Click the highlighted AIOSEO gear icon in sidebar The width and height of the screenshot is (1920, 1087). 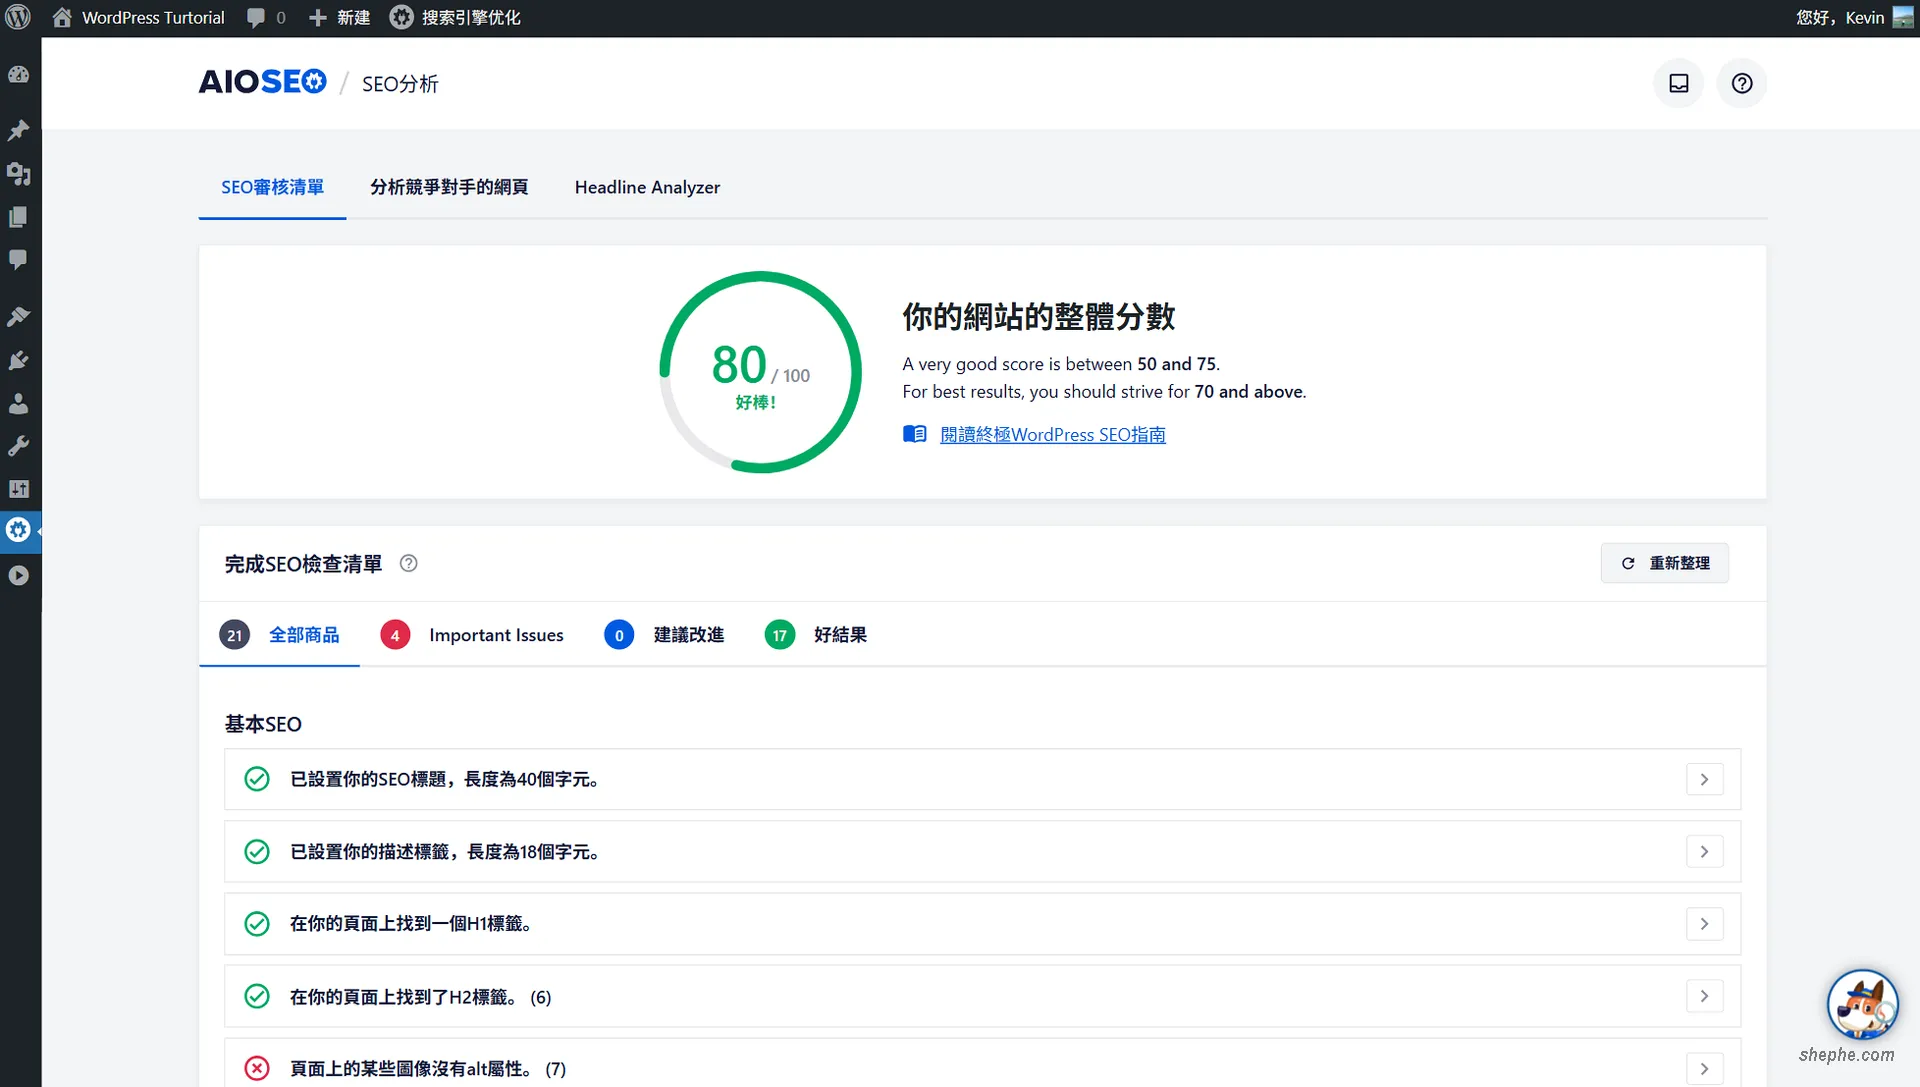pos(19,530)
